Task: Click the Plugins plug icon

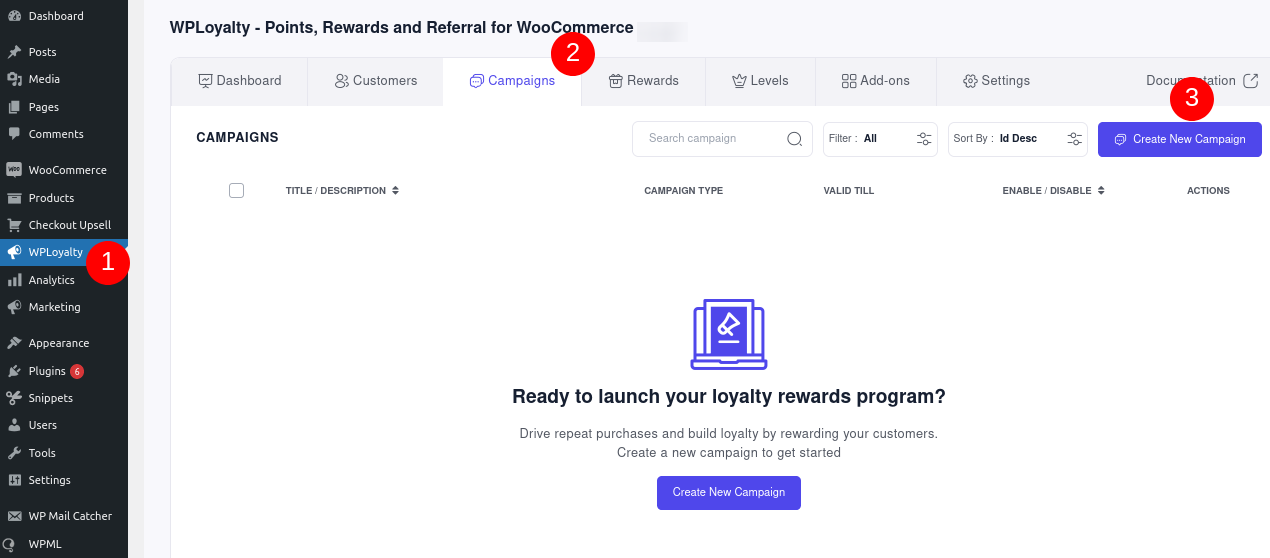Action: [14, 371]
